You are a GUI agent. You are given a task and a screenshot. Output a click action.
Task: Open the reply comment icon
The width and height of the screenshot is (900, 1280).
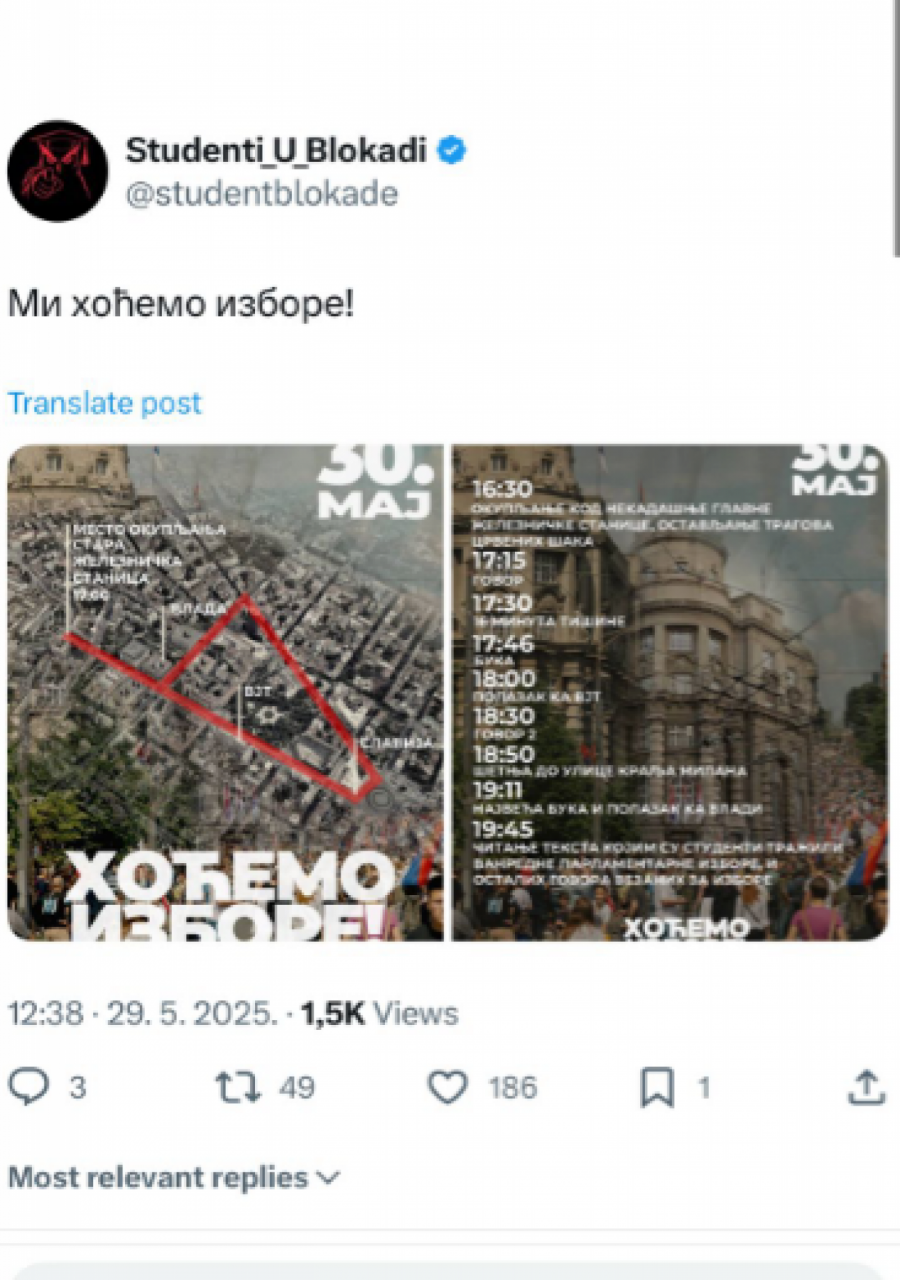click(28, 1087)
